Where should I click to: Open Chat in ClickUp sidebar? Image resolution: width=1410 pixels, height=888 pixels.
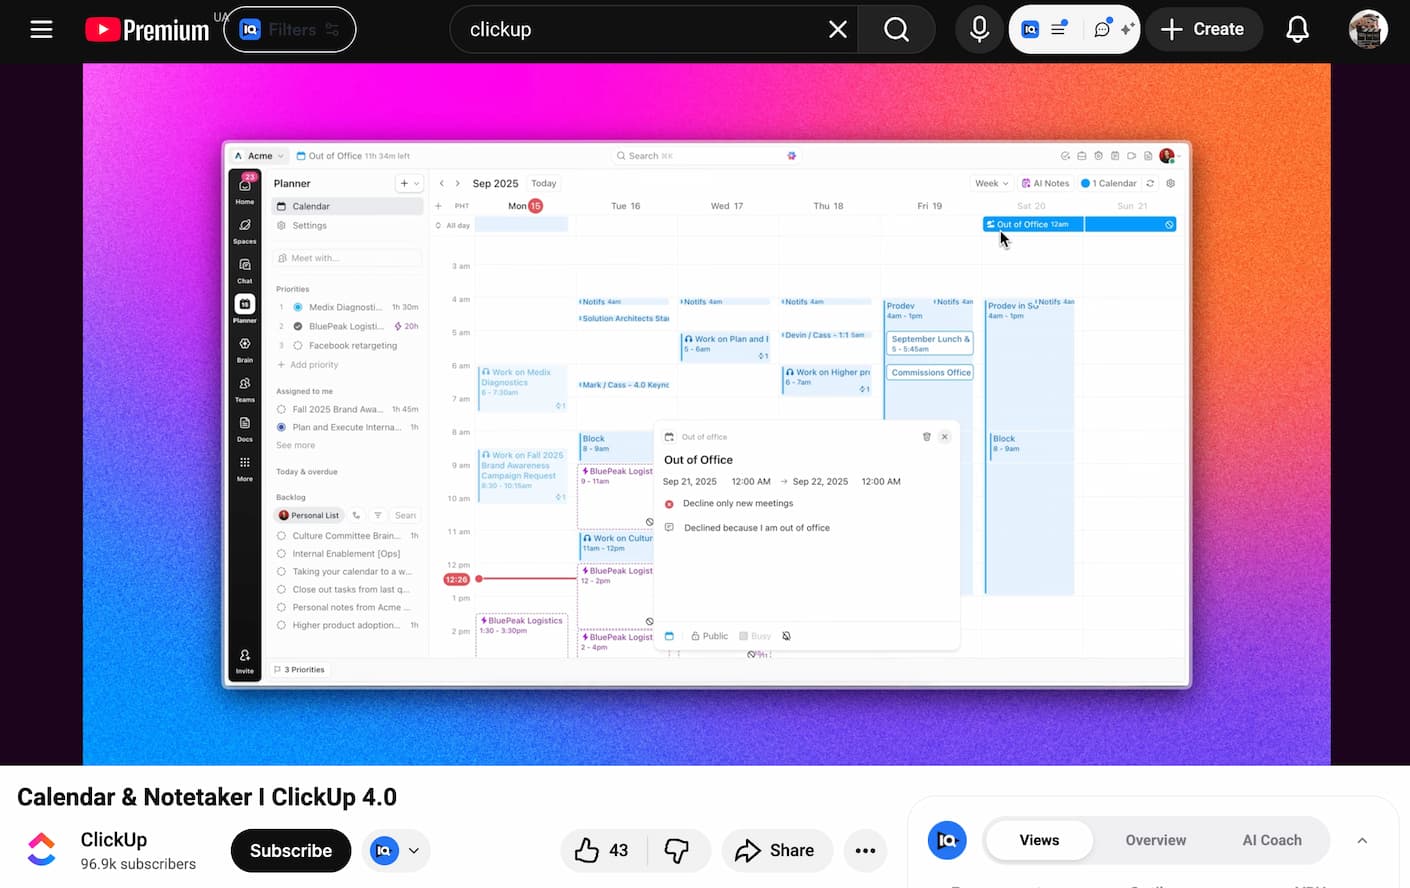tap(245, 270)
